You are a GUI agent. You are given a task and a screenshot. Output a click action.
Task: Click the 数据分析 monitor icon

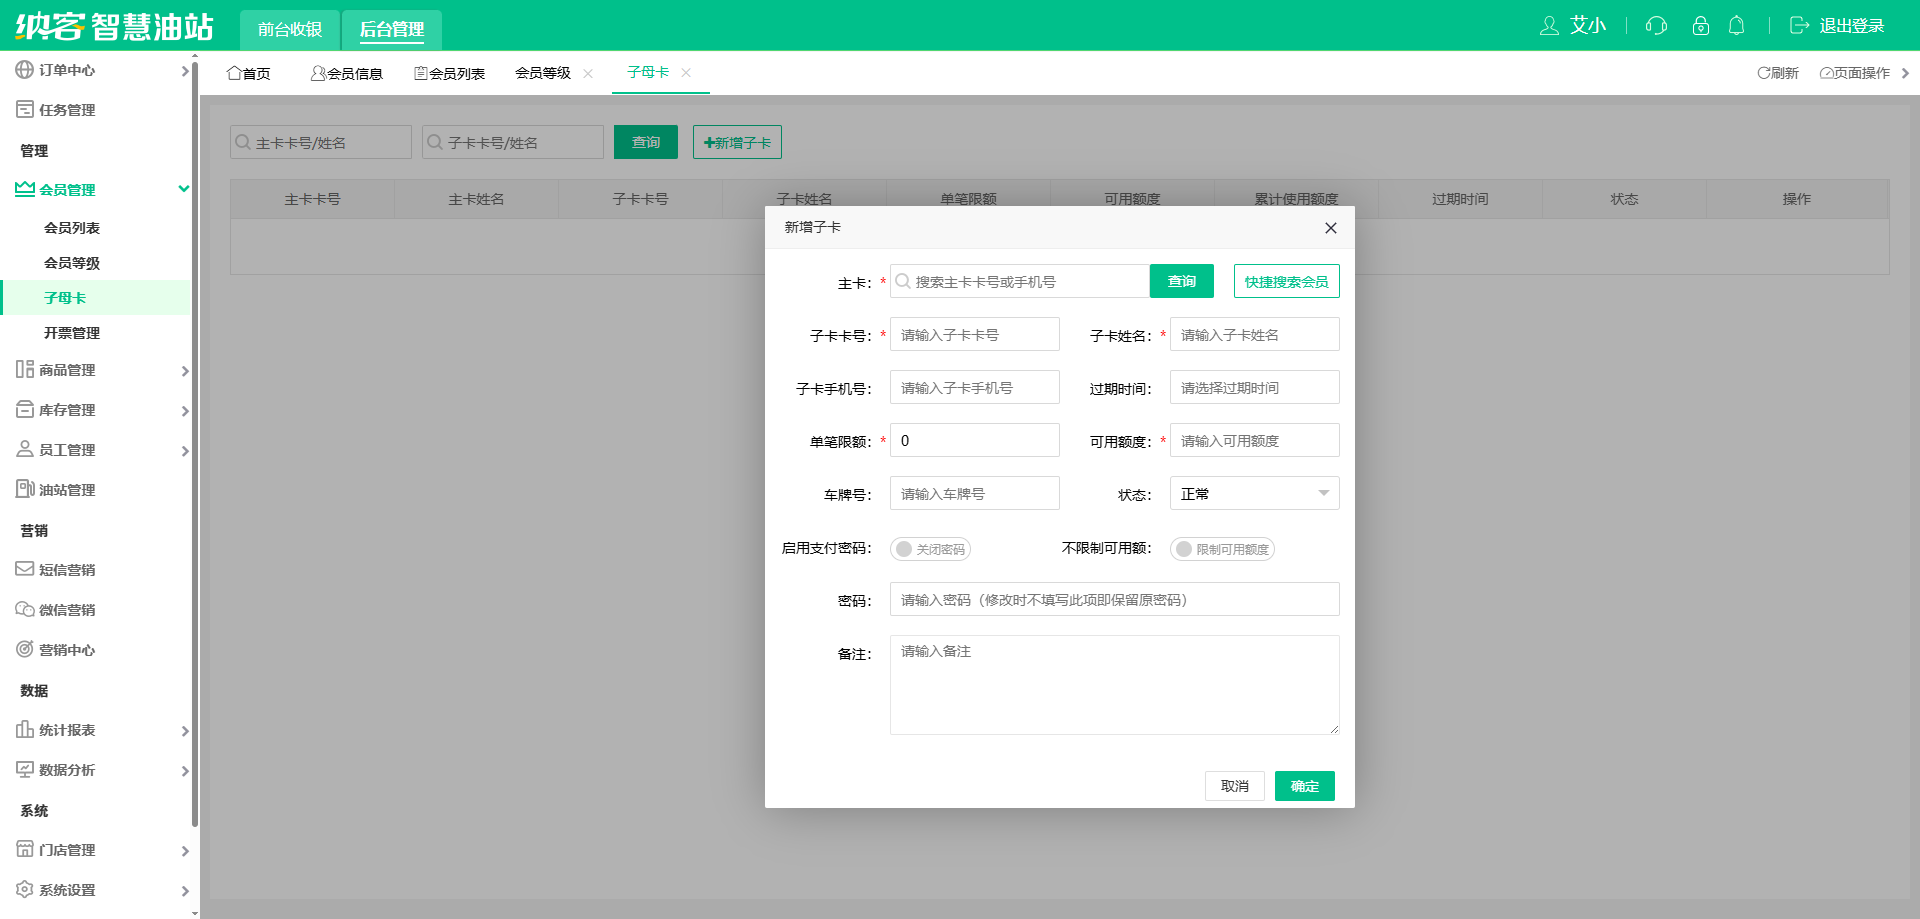click(25, 769)
